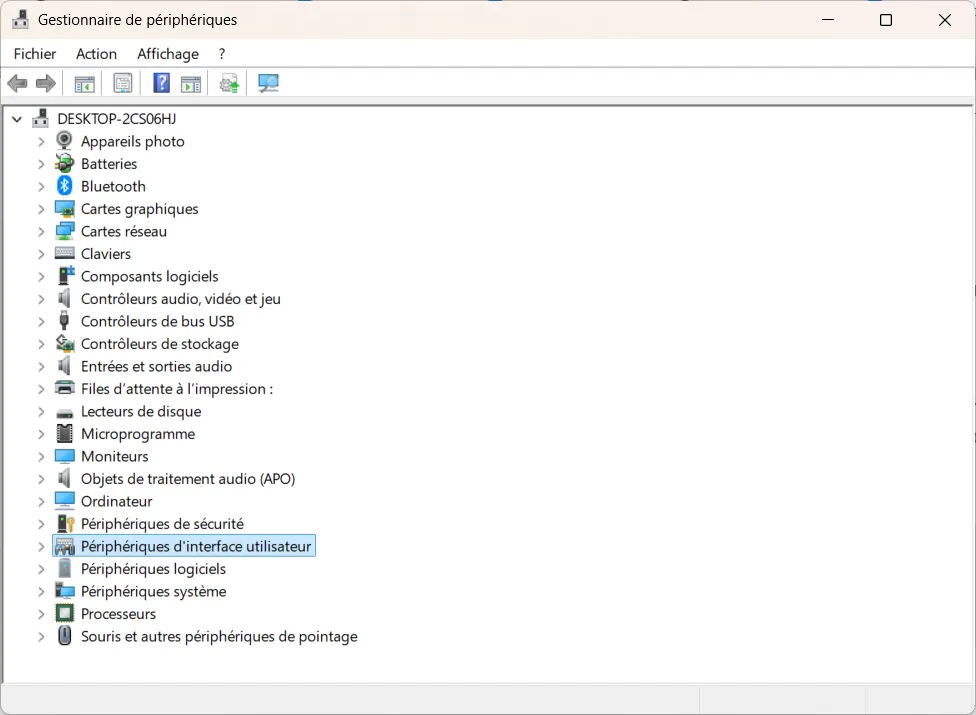The height and width of the screenshot is (715, 976).
Task: Select the Périphériques de sécurité label
Action: (x=162, y=523)
